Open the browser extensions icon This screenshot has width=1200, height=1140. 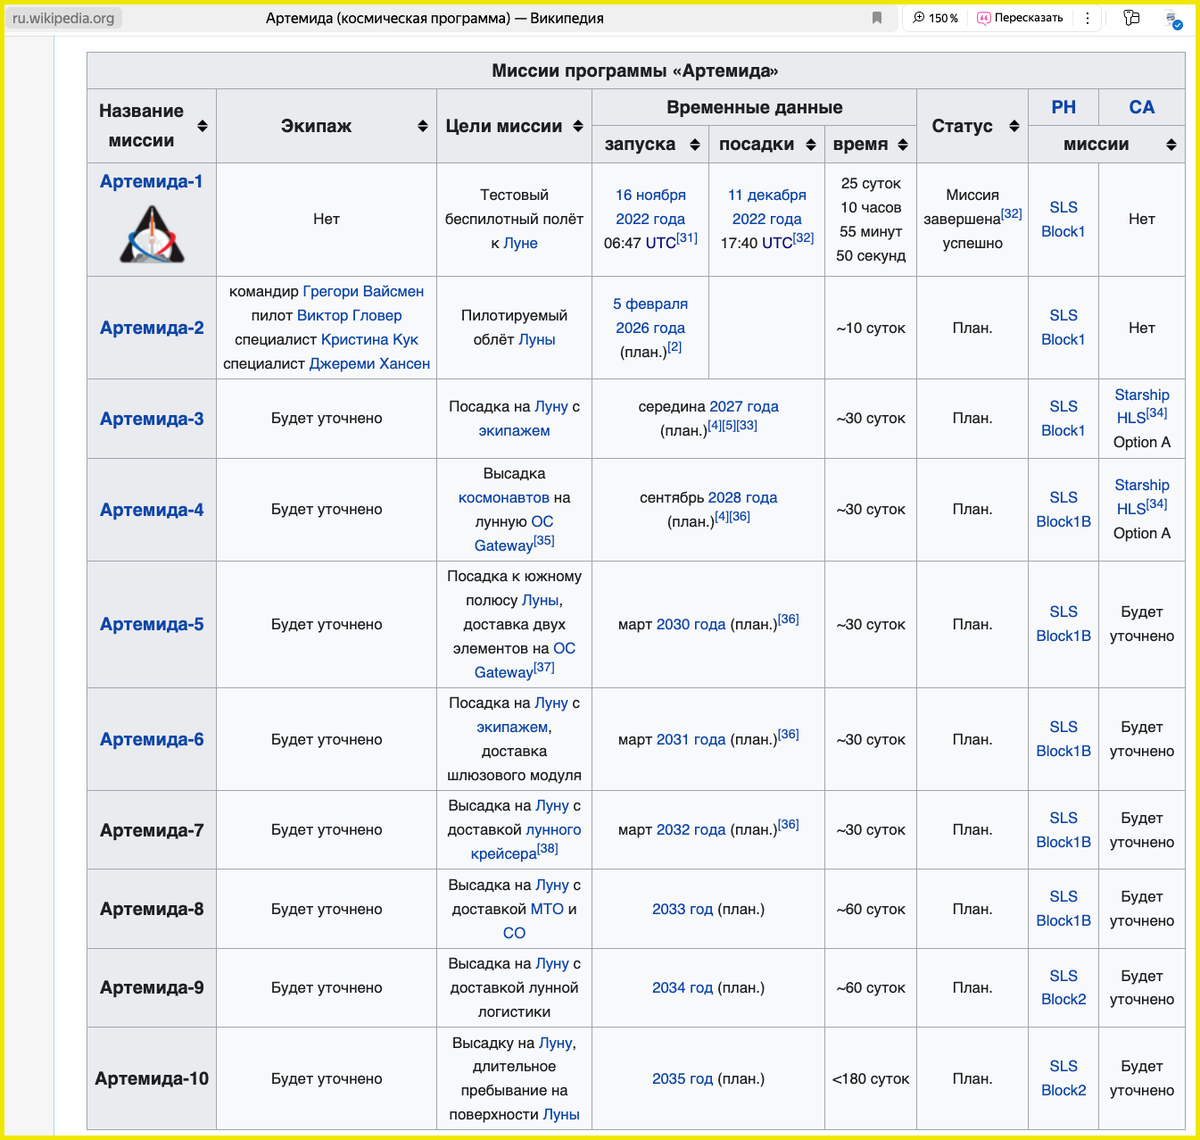[1131, 18]
